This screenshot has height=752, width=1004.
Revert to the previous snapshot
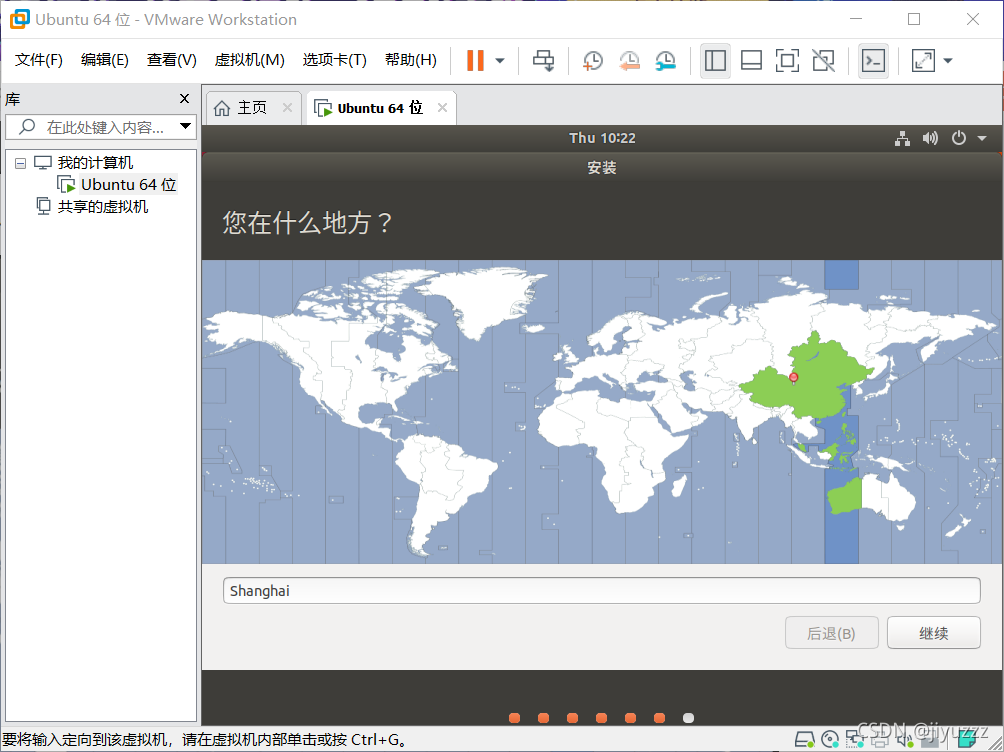pos(629,61)
